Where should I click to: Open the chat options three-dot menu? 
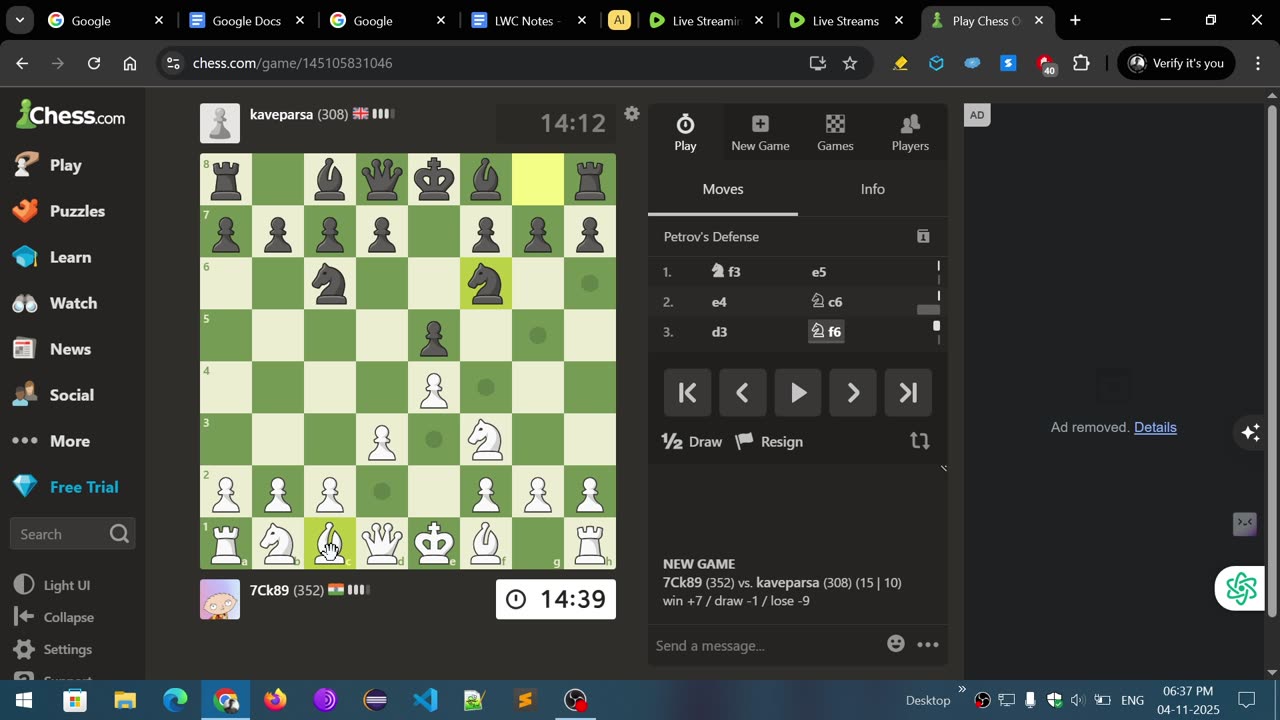[x=928, y=645]
